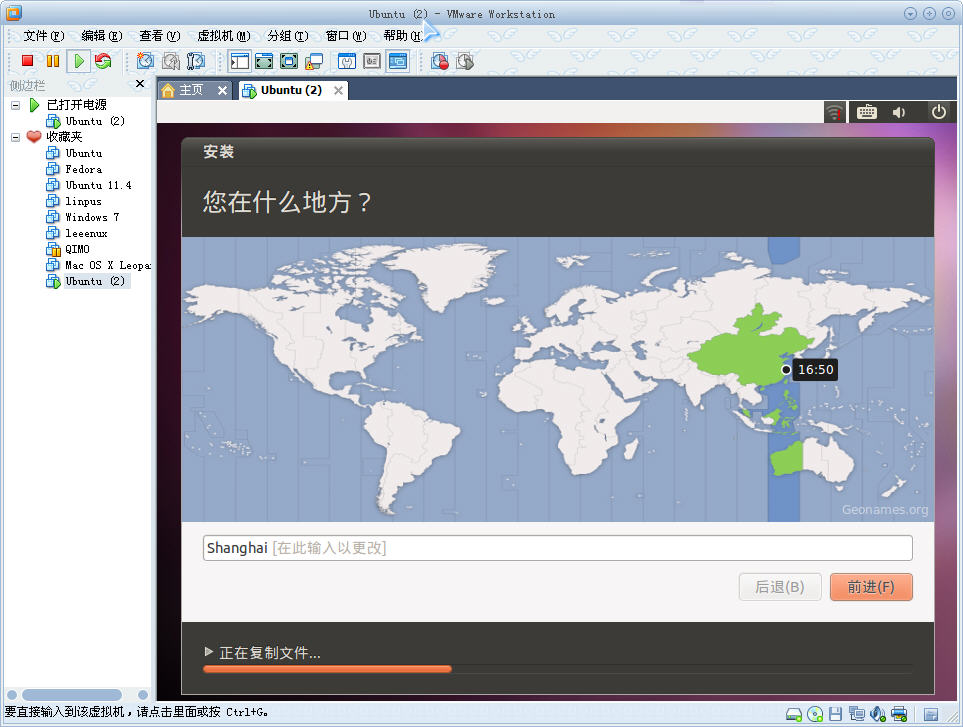Click the message log status bar icon
963x727 pixels.
click(931, 714)
